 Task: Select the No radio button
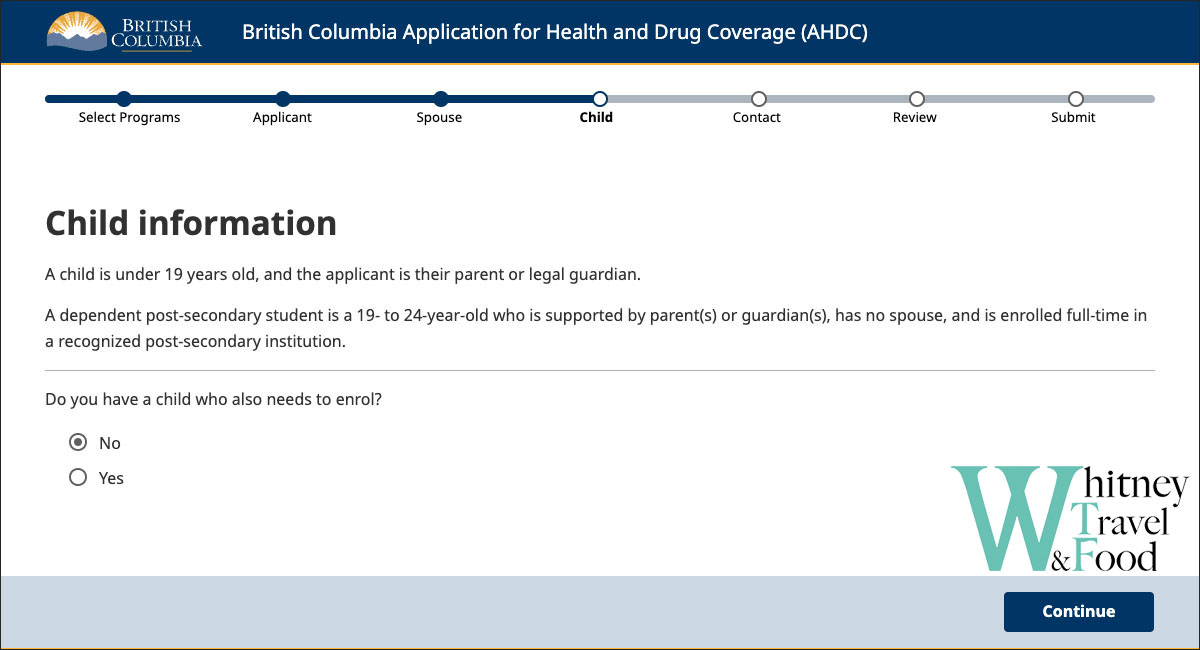[78, 443]
